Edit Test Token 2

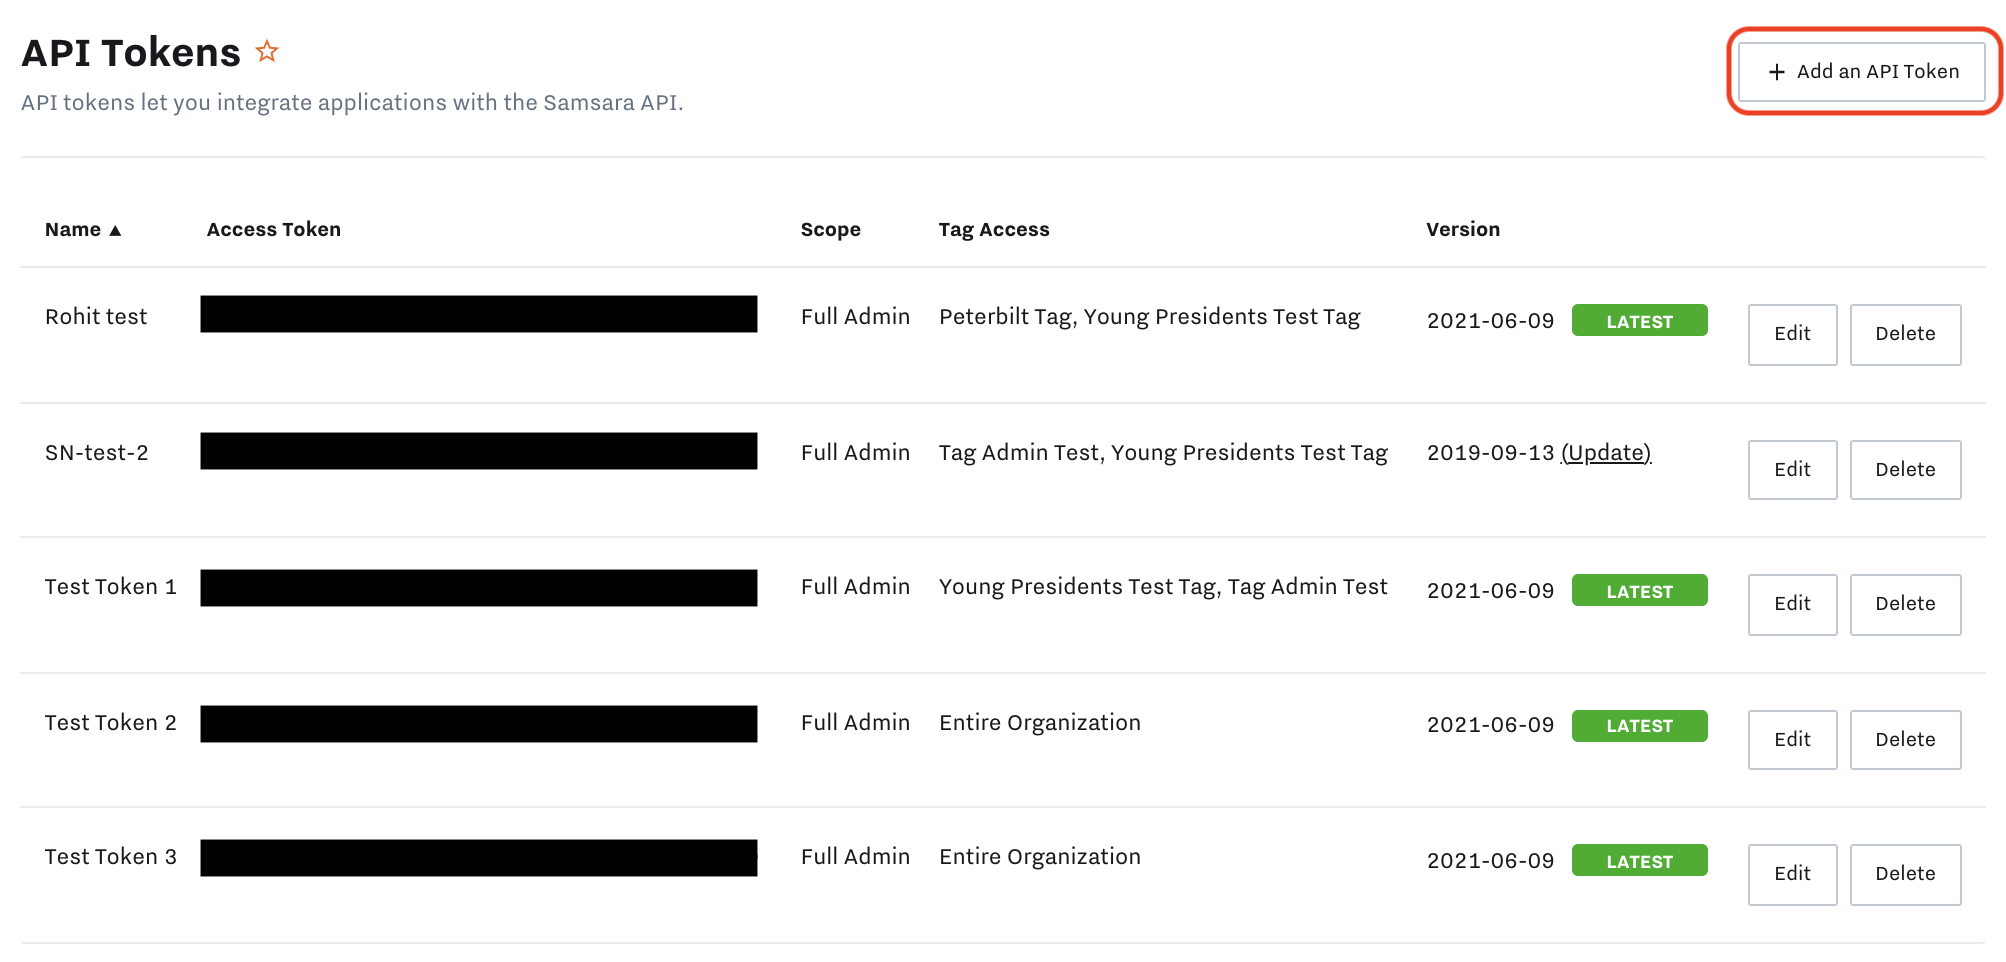(1792, 740)
